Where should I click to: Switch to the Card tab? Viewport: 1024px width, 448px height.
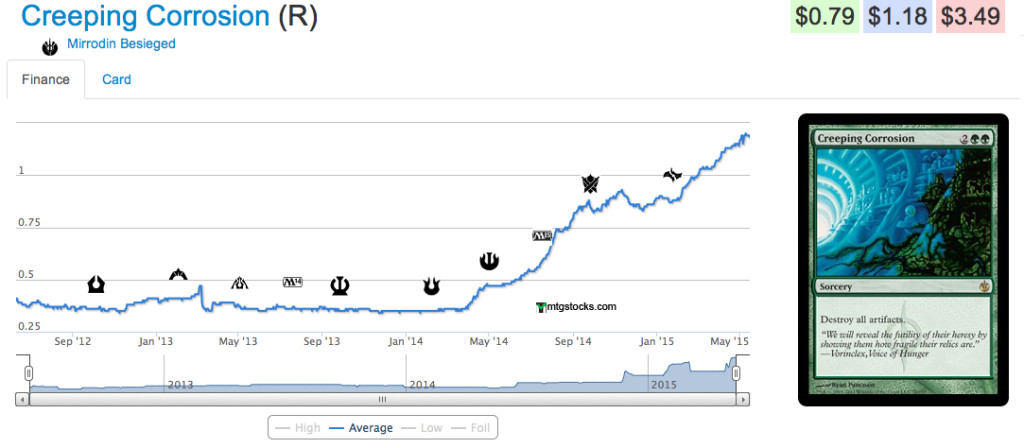click(x=116, y=80)
